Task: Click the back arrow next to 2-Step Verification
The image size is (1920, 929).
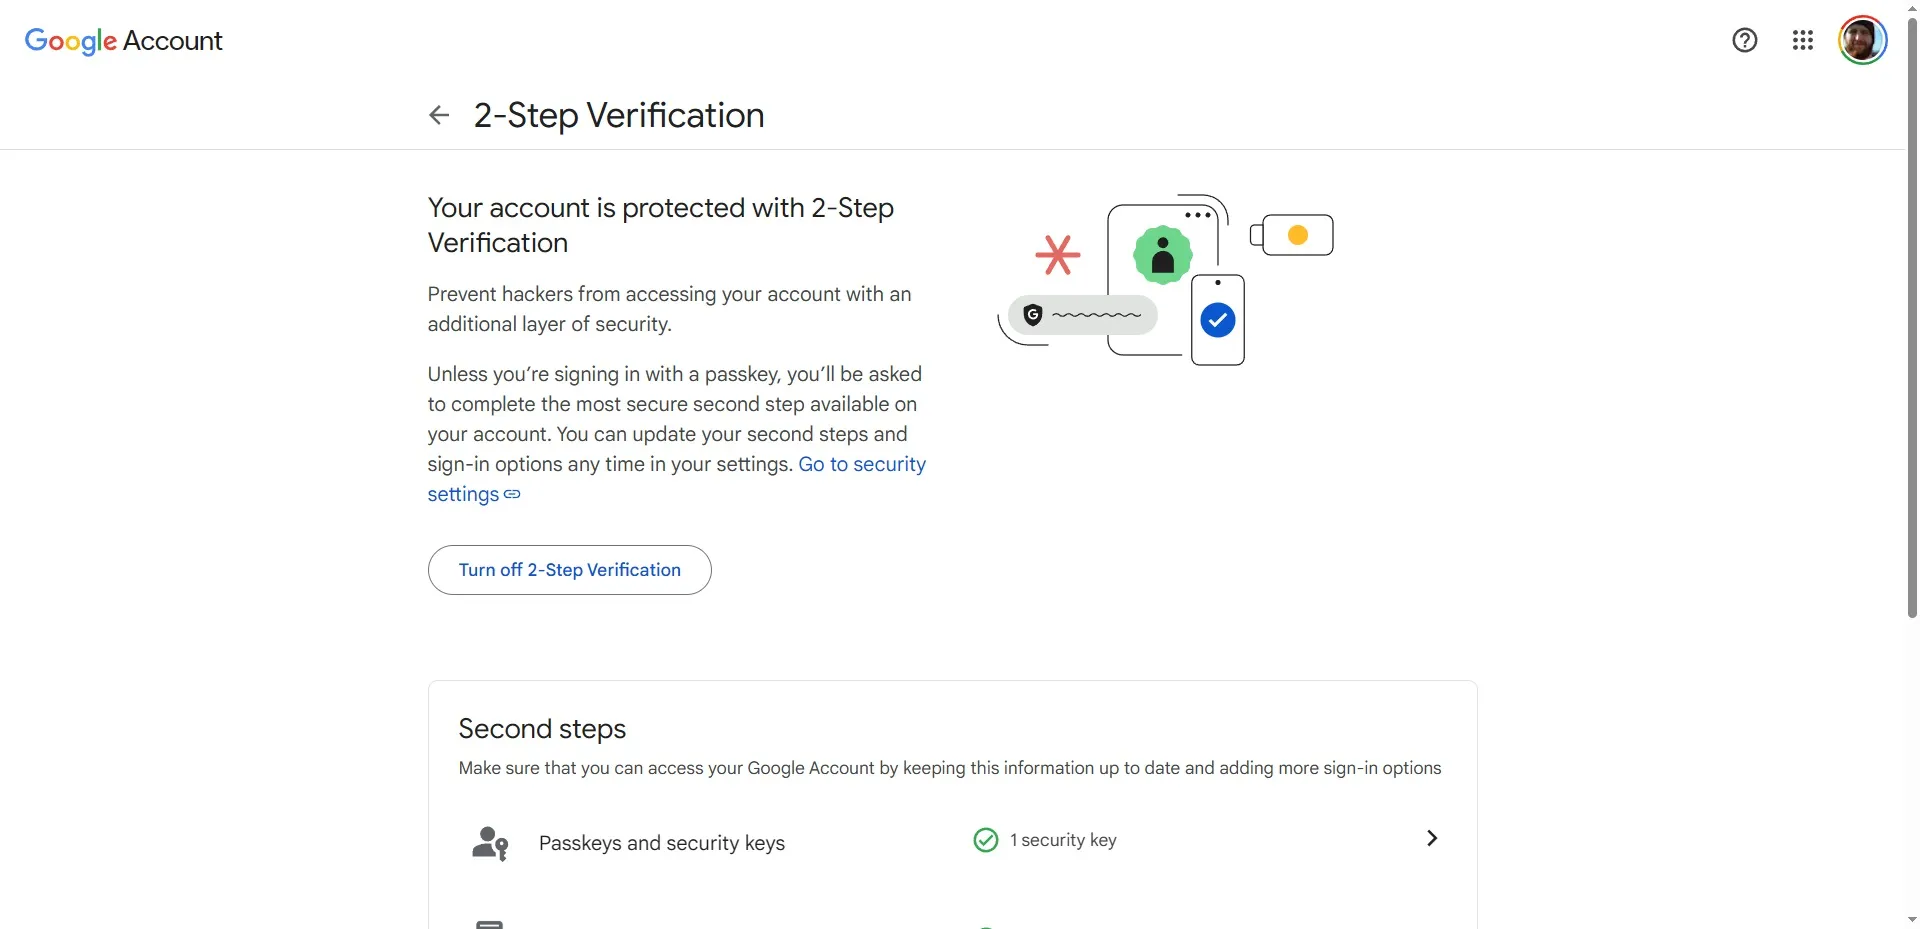Action: [x=438, y=115]
